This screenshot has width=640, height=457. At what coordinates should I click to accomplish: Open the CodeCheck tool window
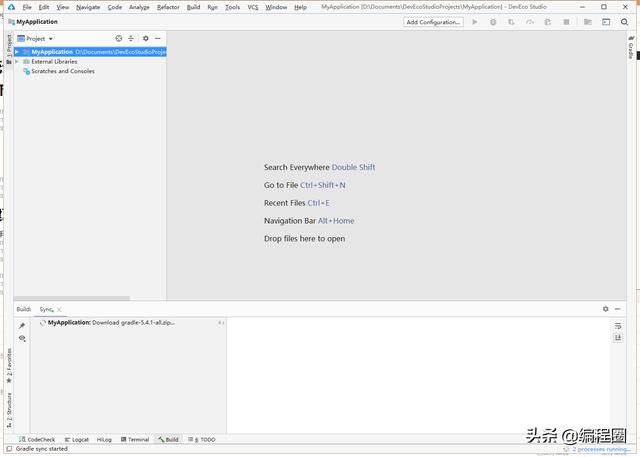tap(37, 439)
